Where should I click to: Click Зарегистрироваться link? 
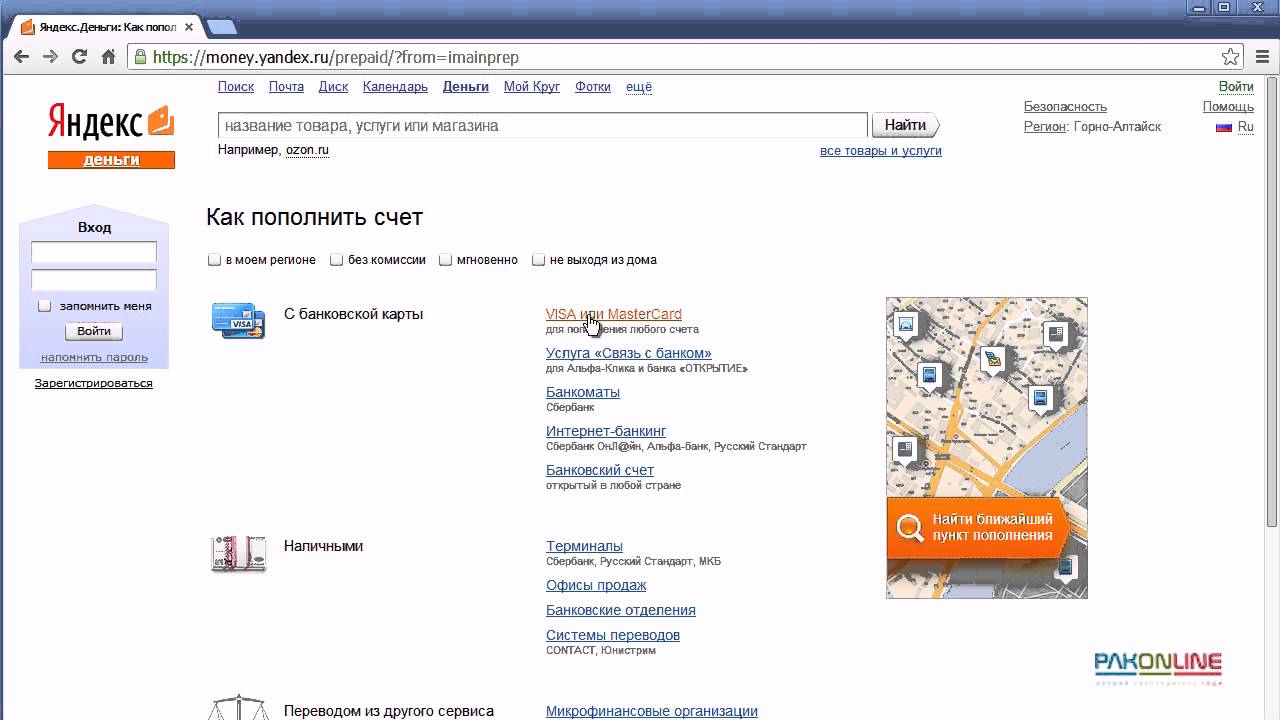click(94, 383)
